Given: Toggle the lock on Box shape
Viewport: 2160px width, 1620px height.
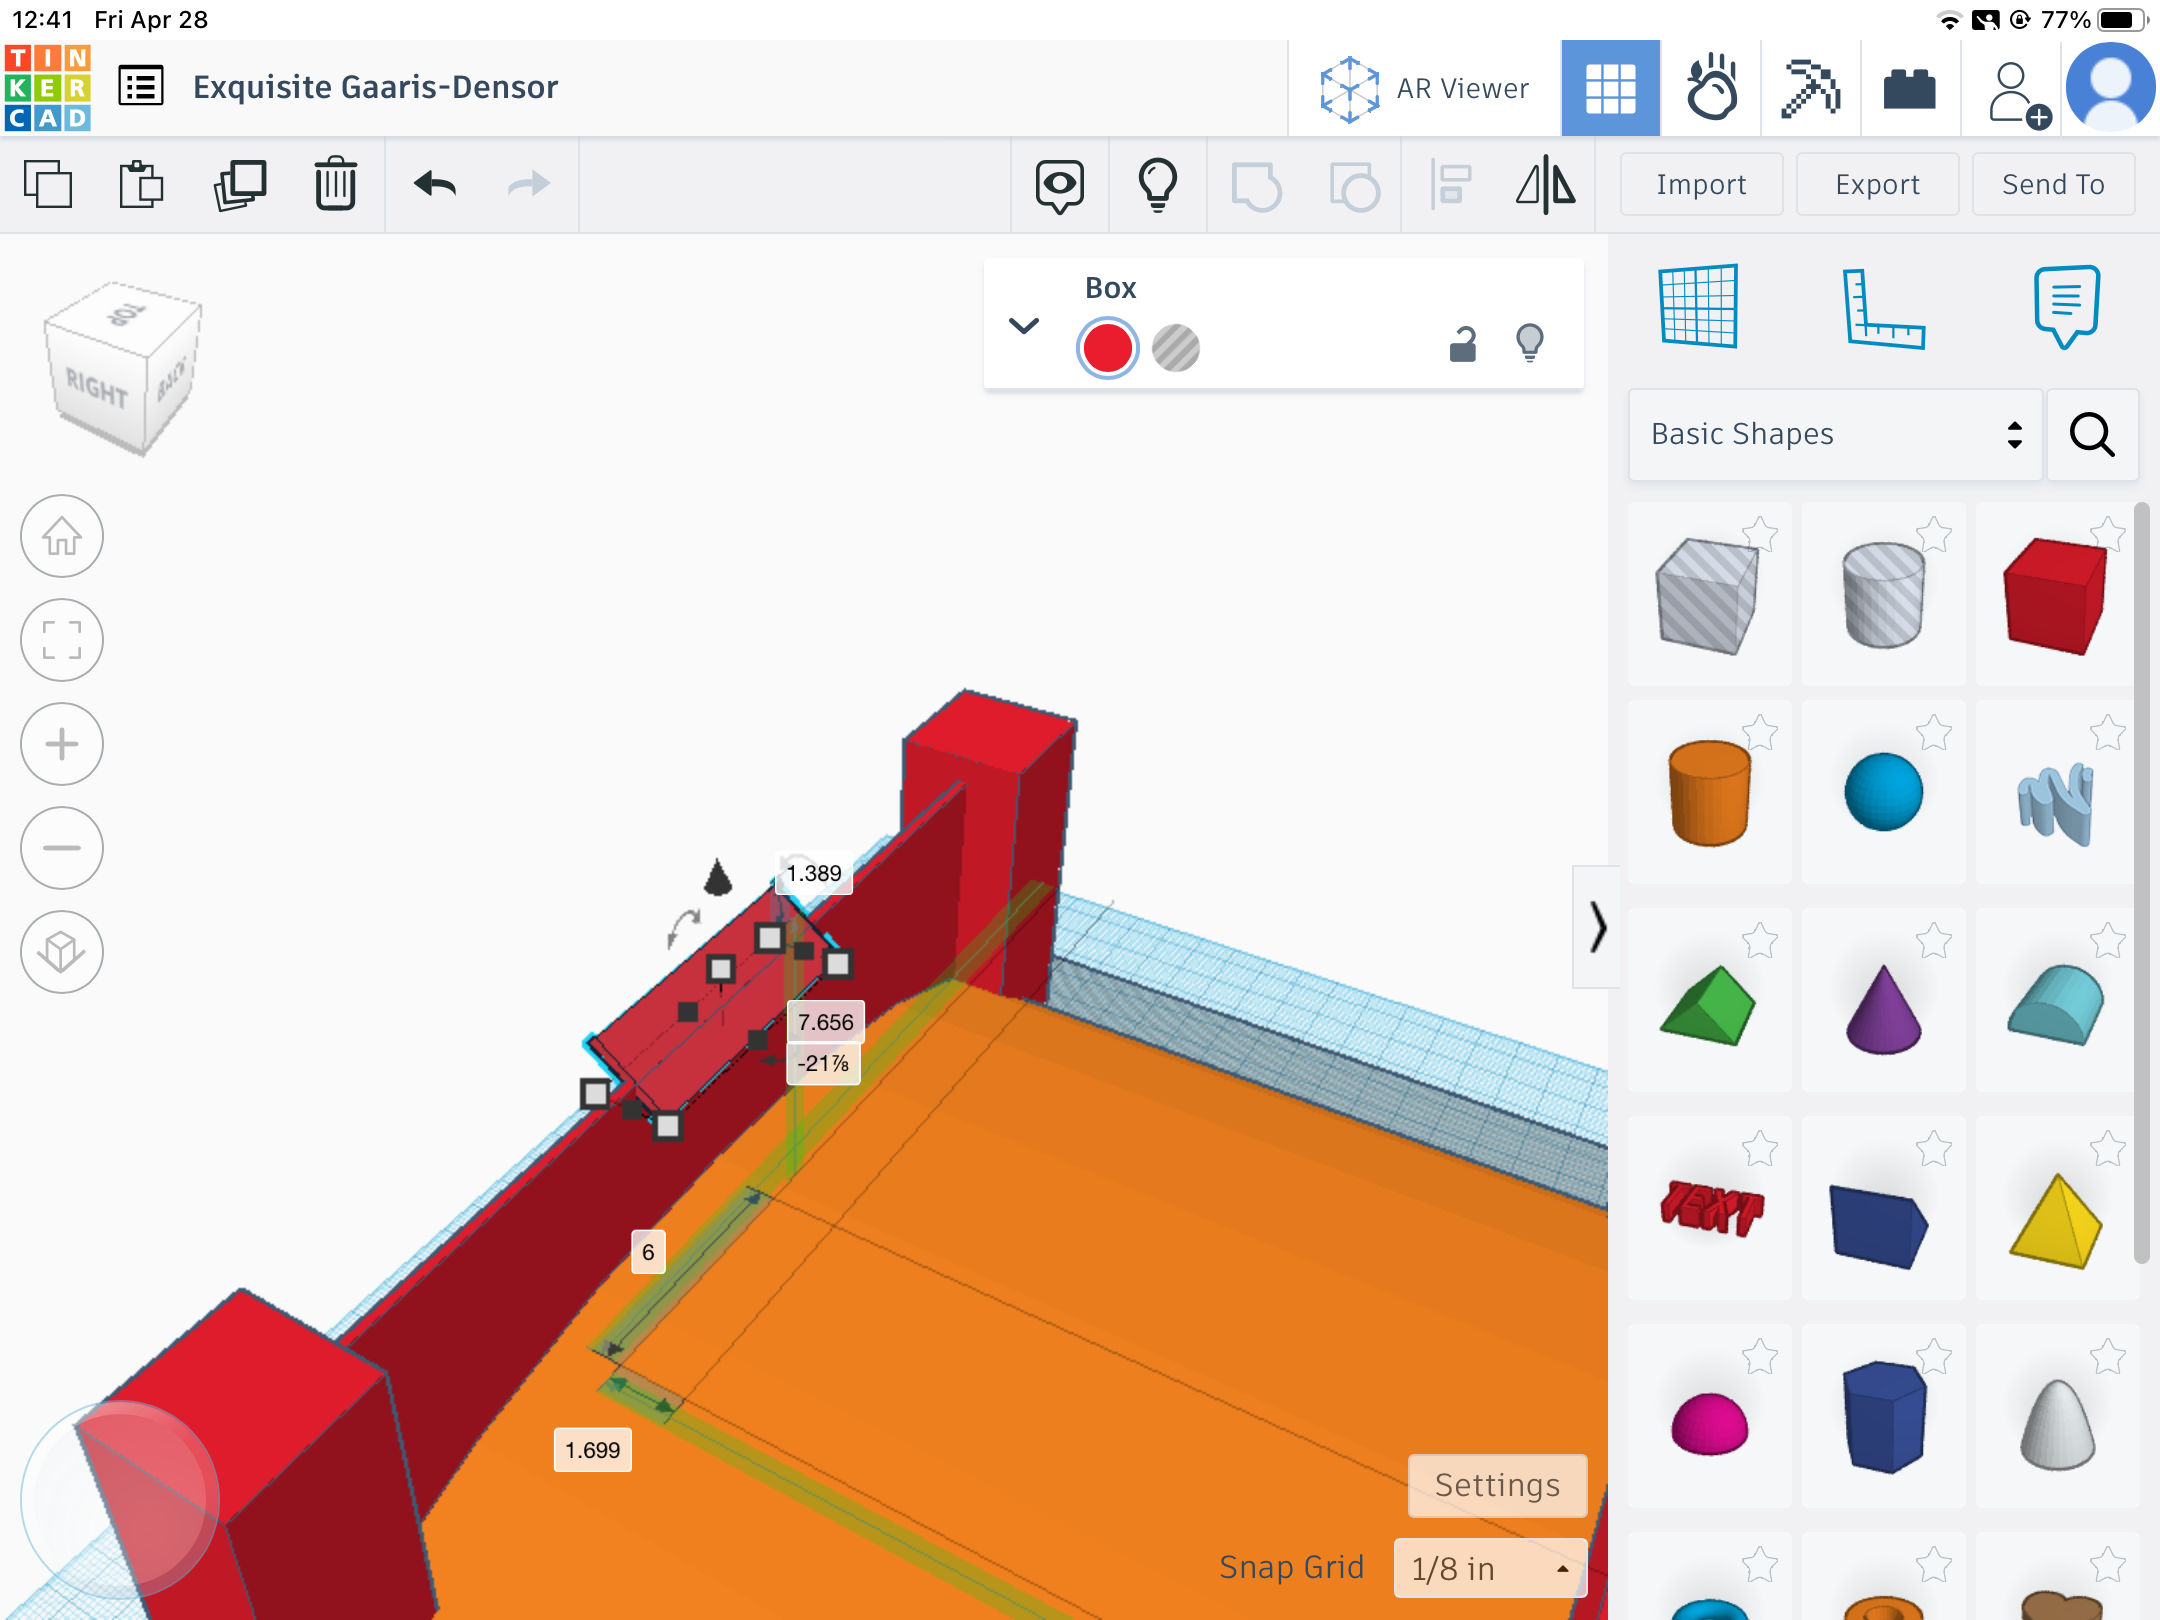Looking at the screenshot, I should (1462, 345).
